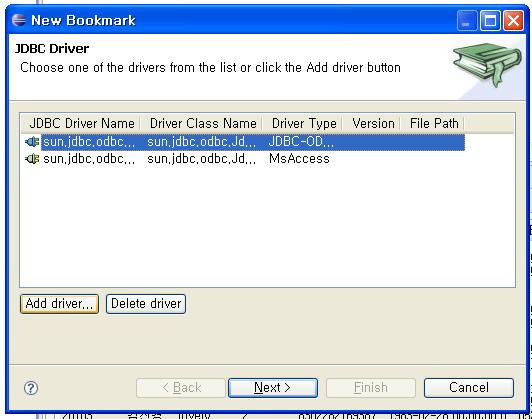Click the plug icon of the JDBC-OD driver row

tap(32, 141)
